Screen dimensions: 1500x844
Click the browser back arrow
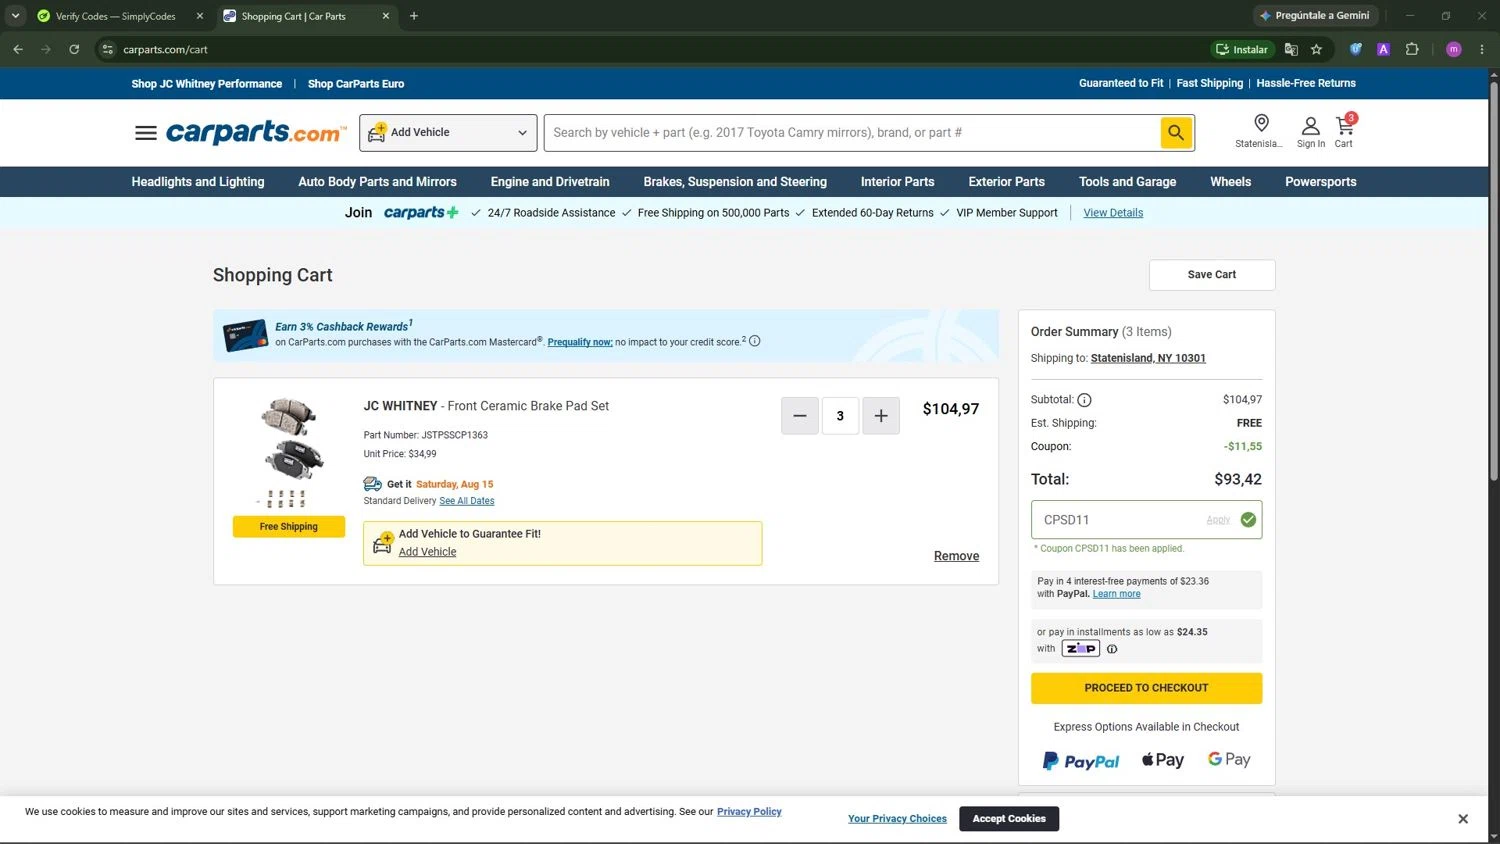[x=18, y=49]
